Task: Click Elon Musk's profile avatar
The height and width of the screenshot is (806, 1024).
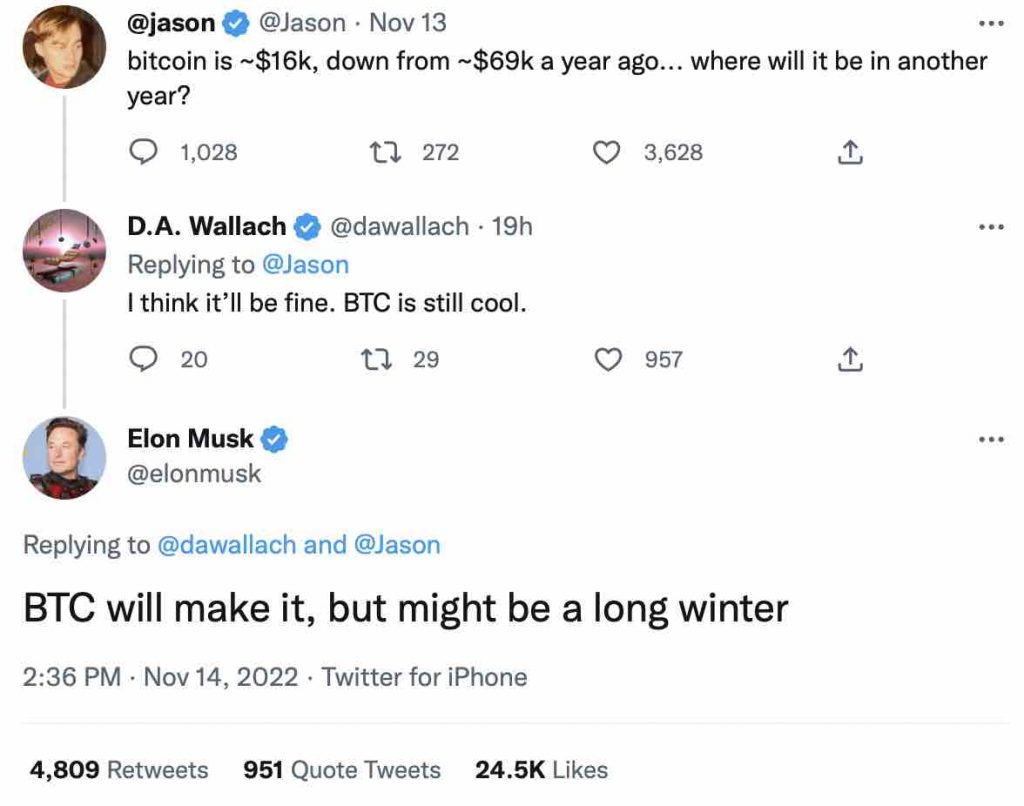Action: [x=64, y=457]
